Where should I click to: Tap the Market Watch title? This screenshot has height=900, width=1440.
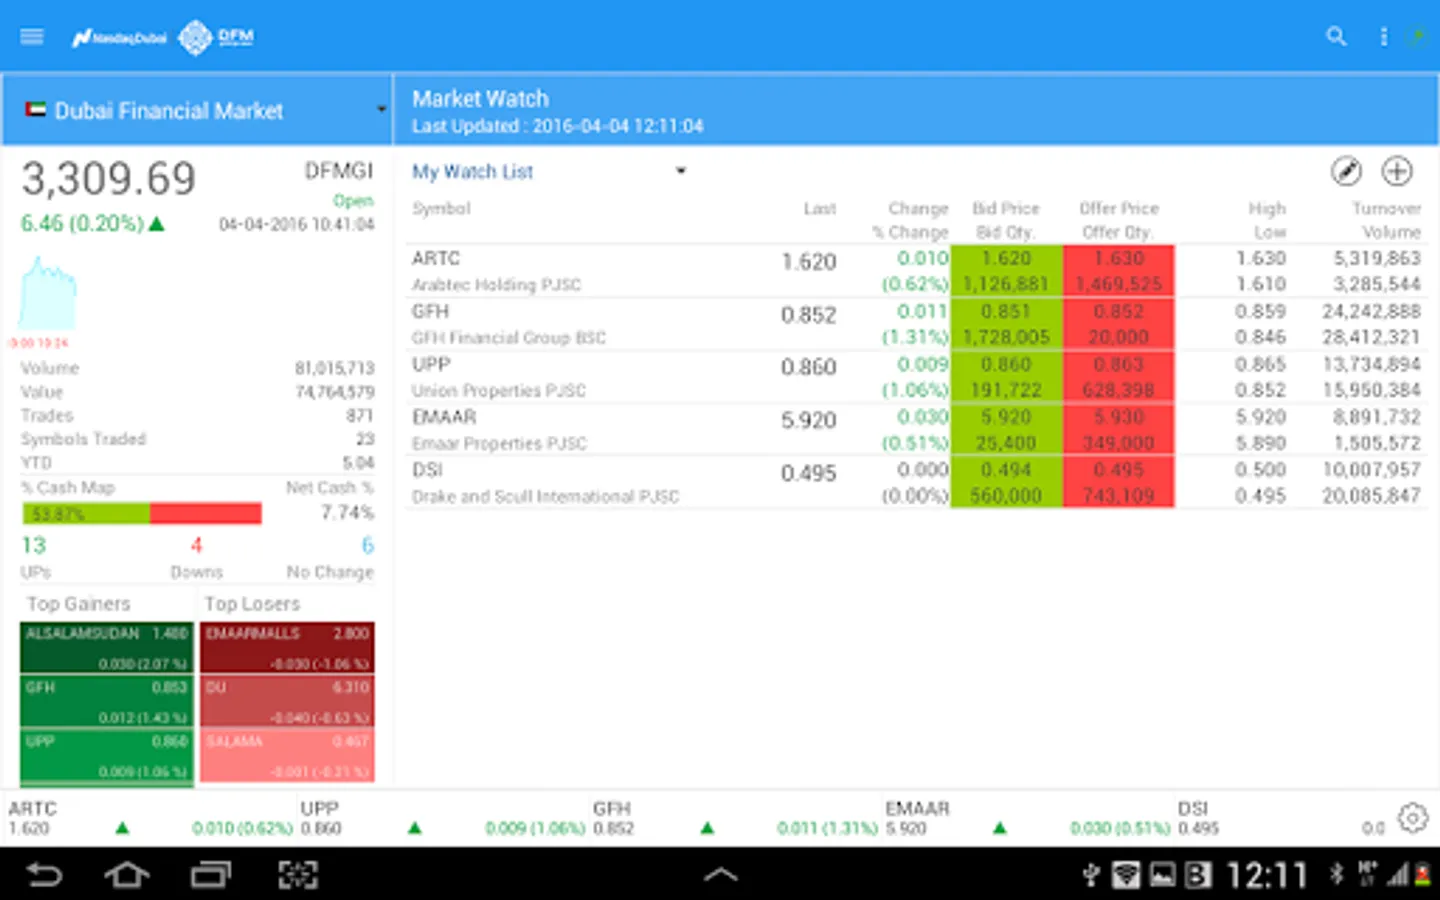[x=481, y=99]
